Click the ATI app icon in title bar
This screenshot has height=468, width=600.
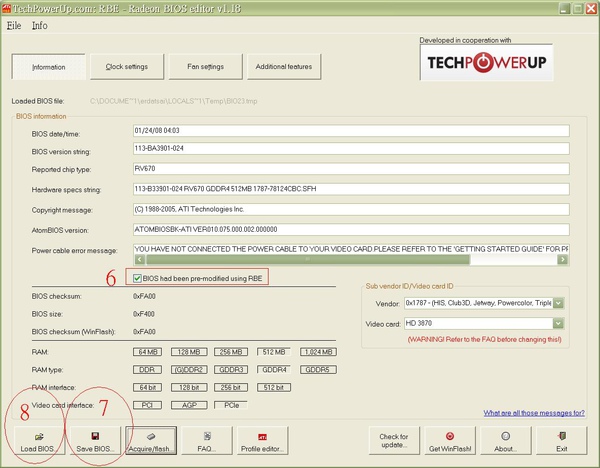tap(6, 8)
